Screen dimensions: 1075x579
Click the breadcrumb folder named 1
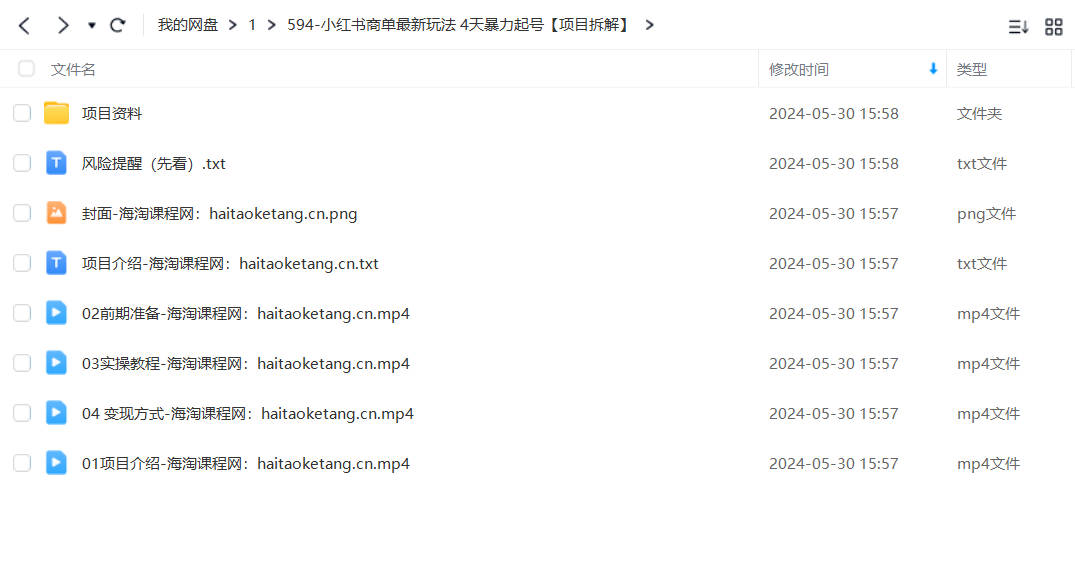252,25
